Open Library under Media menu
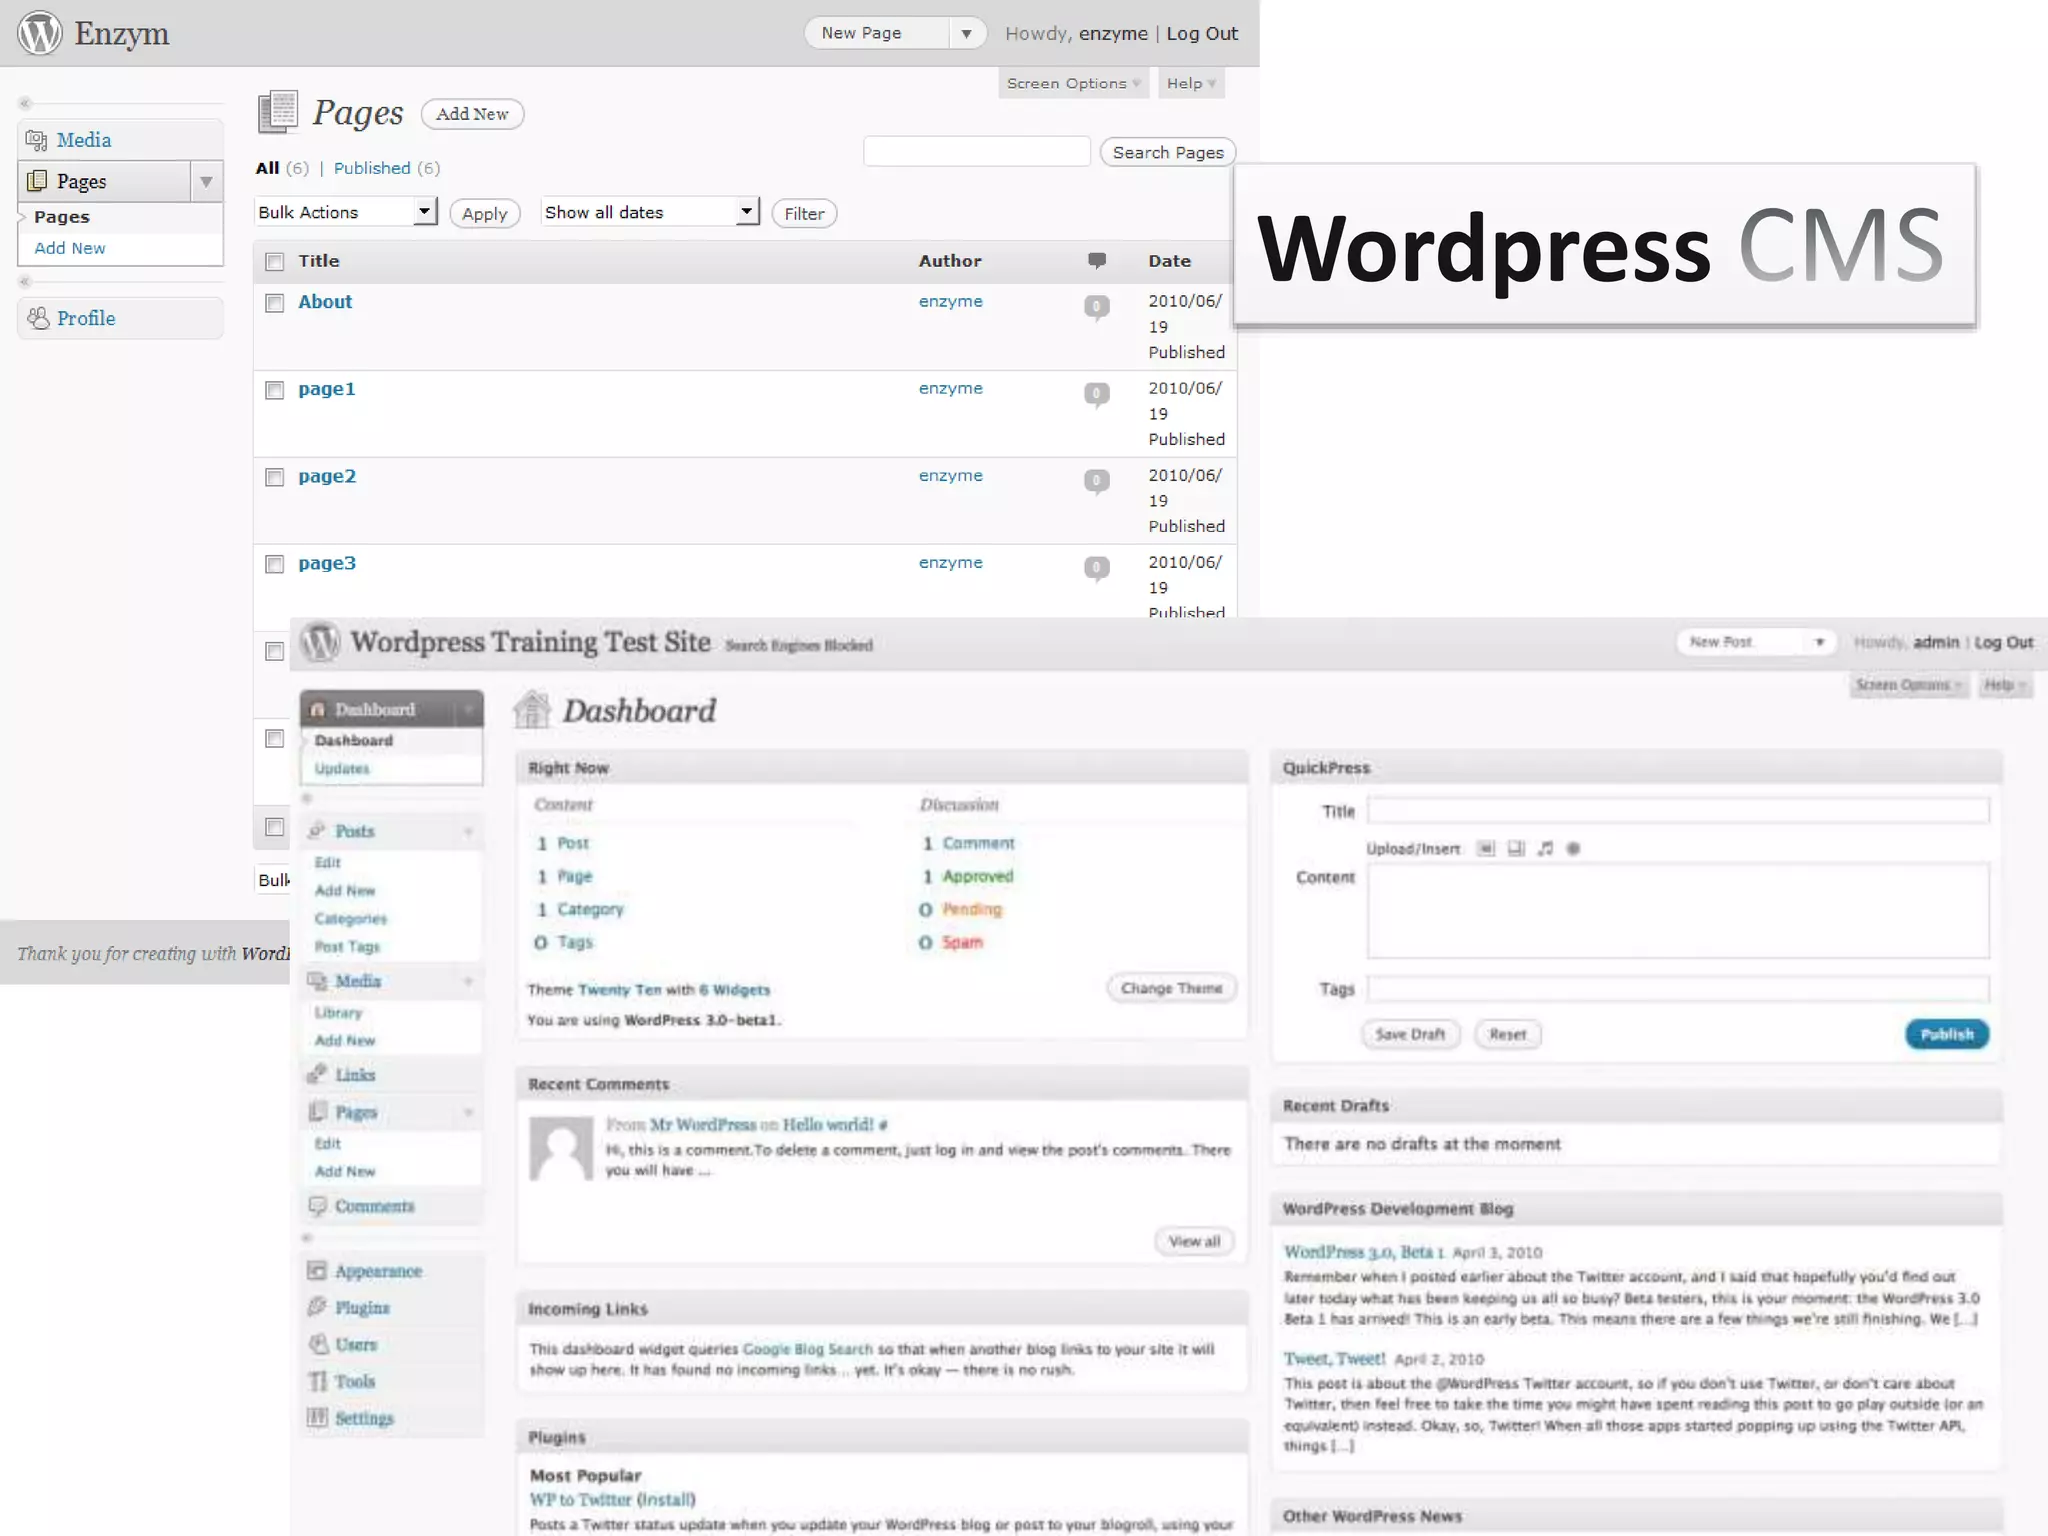 pyautogui.click(x=338, y=1012)
